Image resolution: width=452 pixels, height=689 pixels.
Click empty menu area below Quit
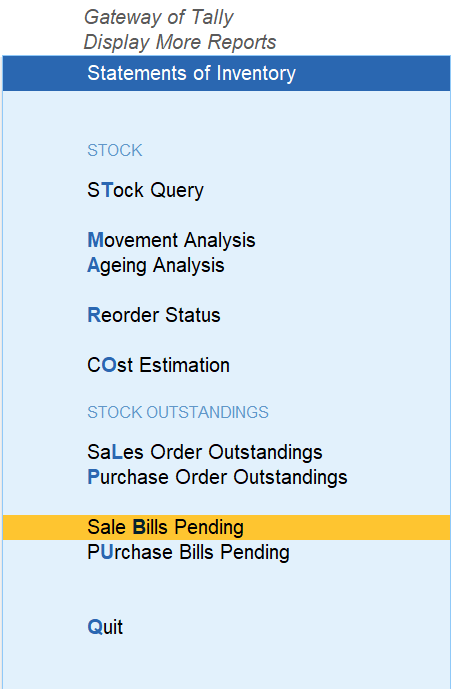[226, 666]
